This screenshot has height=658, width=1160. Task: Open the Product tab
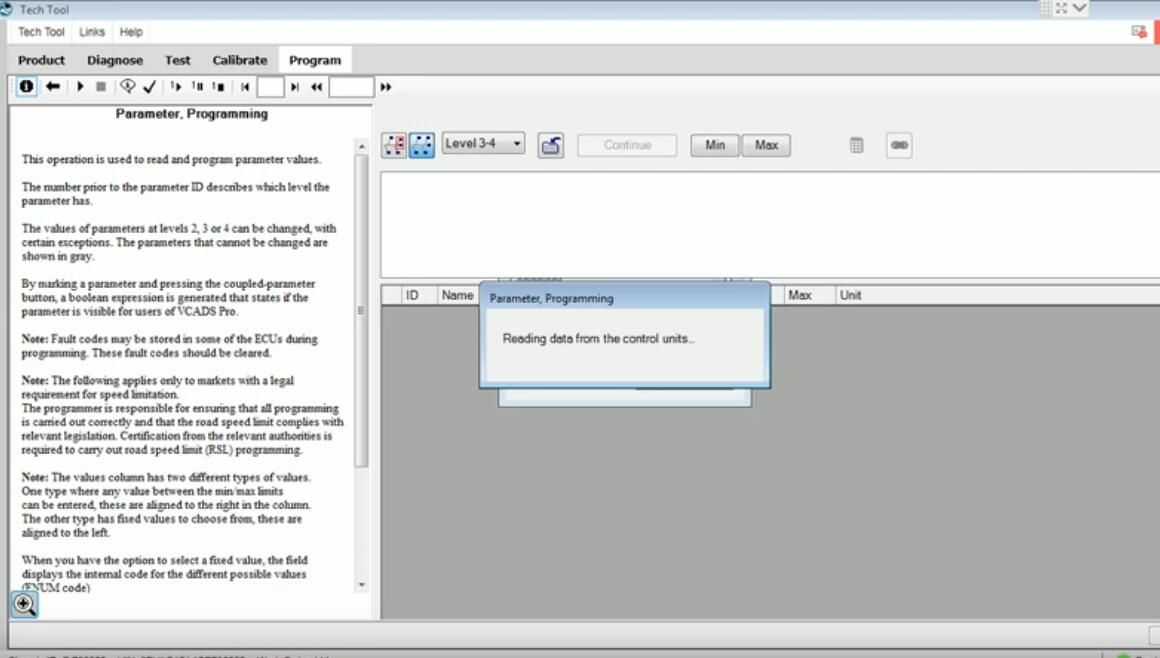click(41, 60)
